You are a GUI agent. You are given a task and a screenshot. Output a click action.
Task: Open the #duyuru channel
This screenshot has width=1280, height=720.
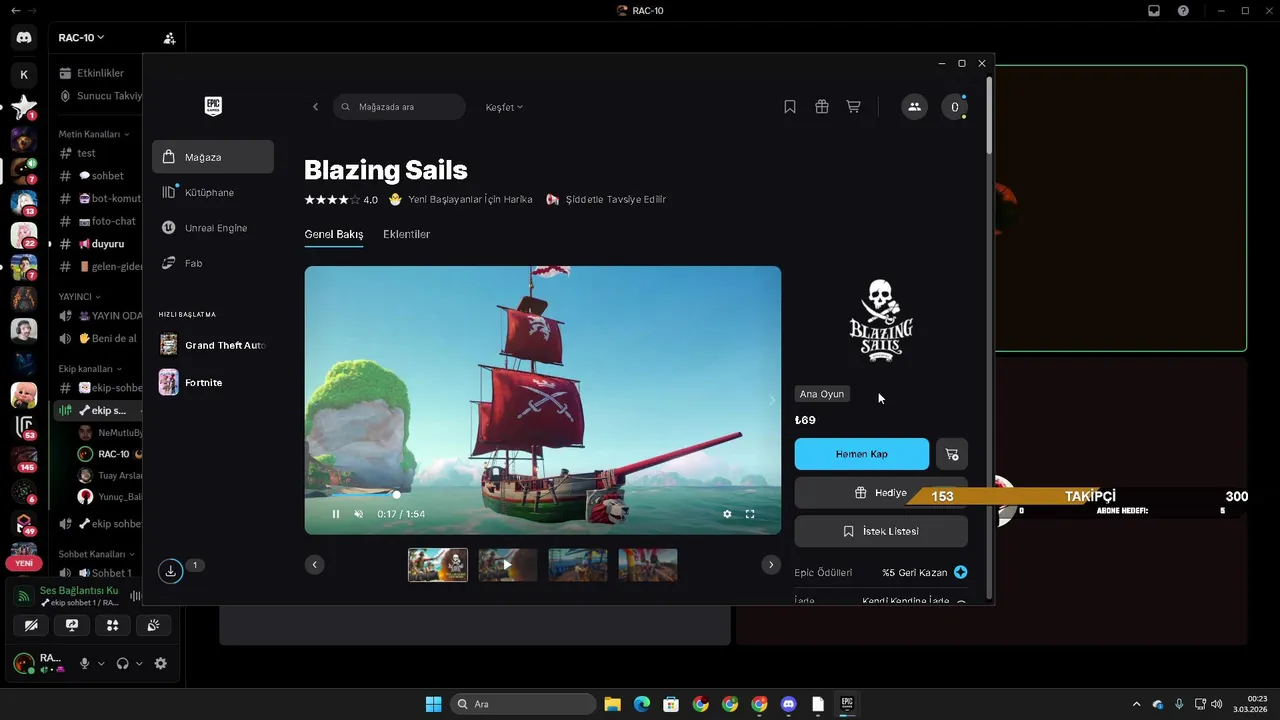98,244
